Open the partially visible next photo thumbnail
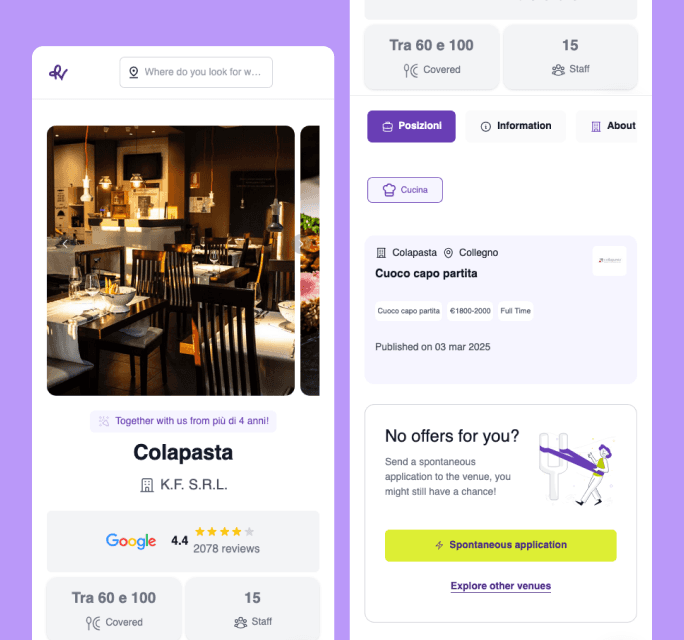Screen dimensions: 684x640 click(310, 260)
